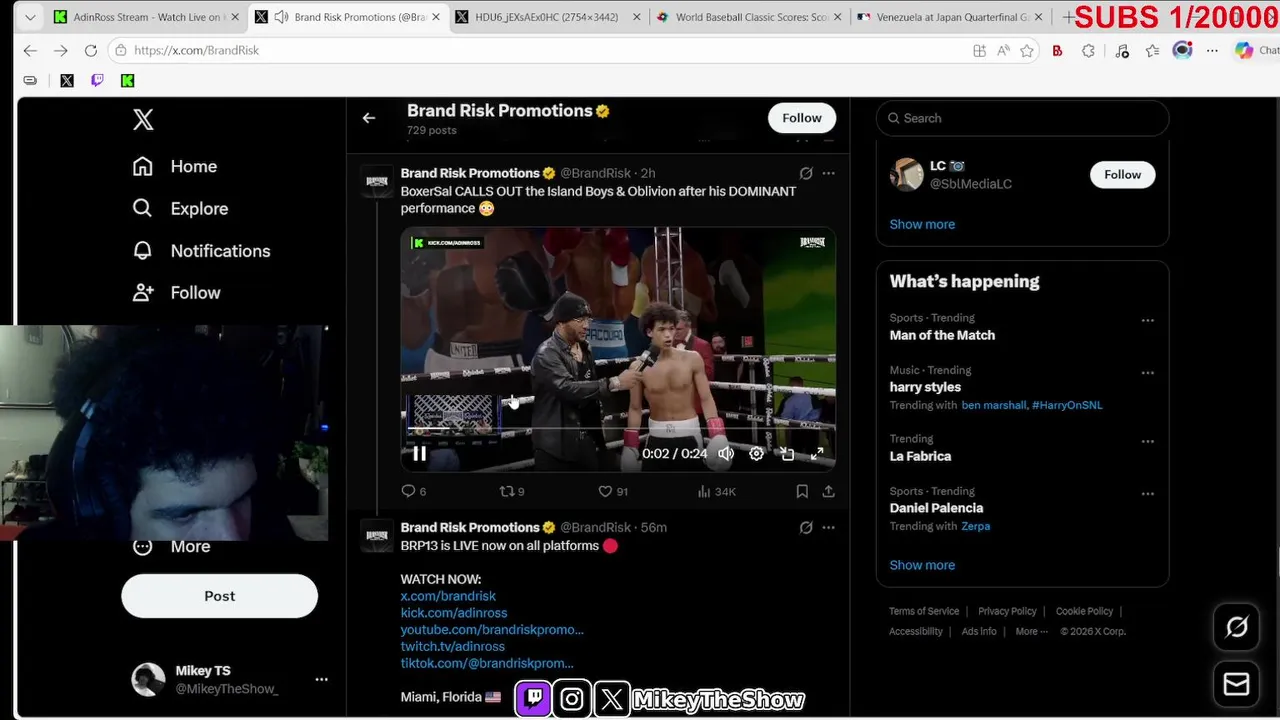Image resolution: width=1280 pixels, height=720 pixels.
Task: Open youtube.com/brandriskpromo link
Action: pyautogui.click(x=492, y=630)
